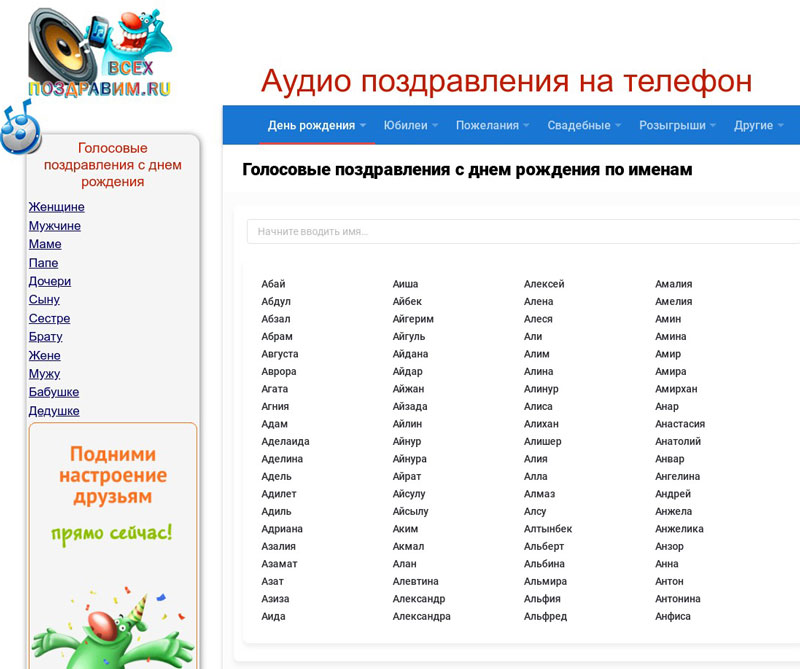Open the Мужу sidebar link
Image resolution: width=800 pixels, height=669 pixels.
44,374
